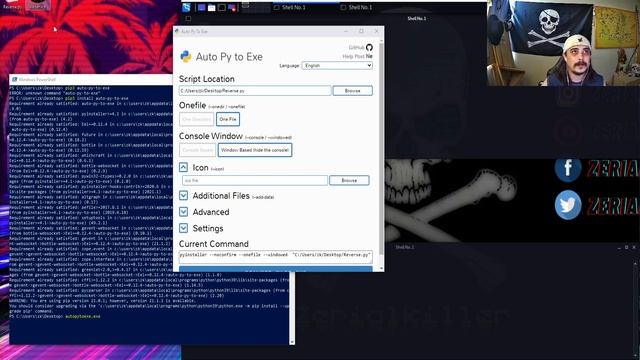Click the Kali dragon menu icon

click(187, 7)
